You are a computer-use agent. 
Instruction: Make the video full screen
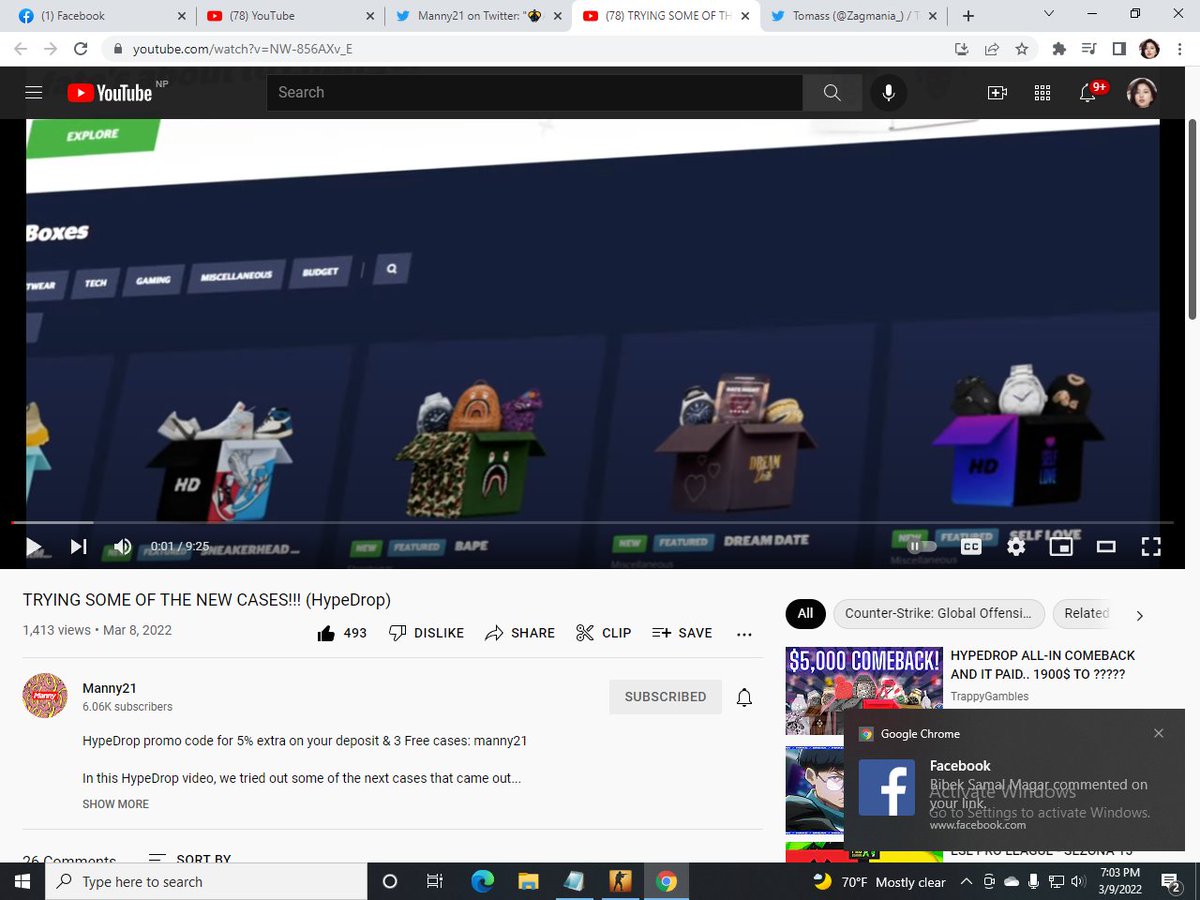point(1151,546)
